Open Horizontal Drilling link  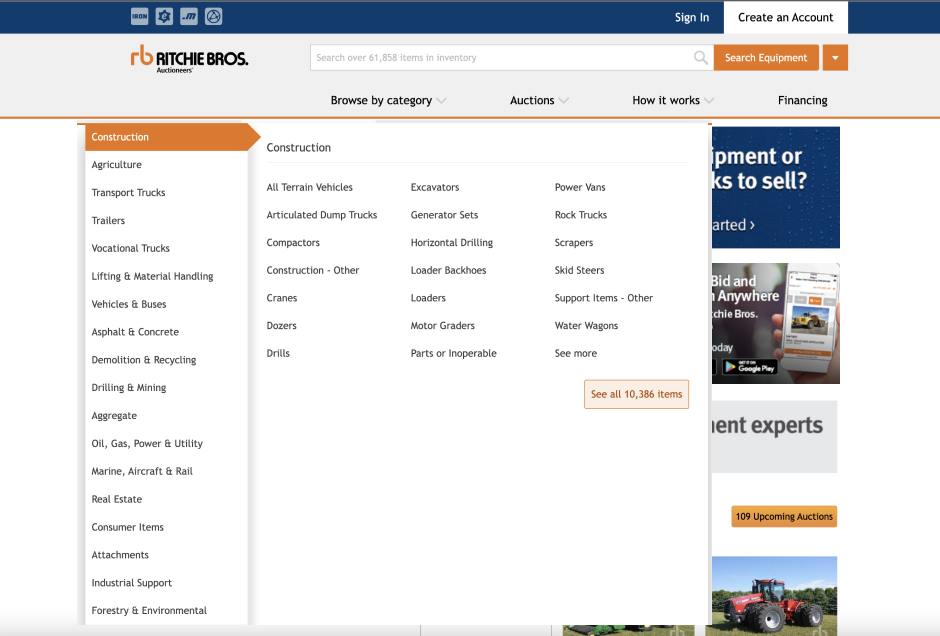[451, 243]
